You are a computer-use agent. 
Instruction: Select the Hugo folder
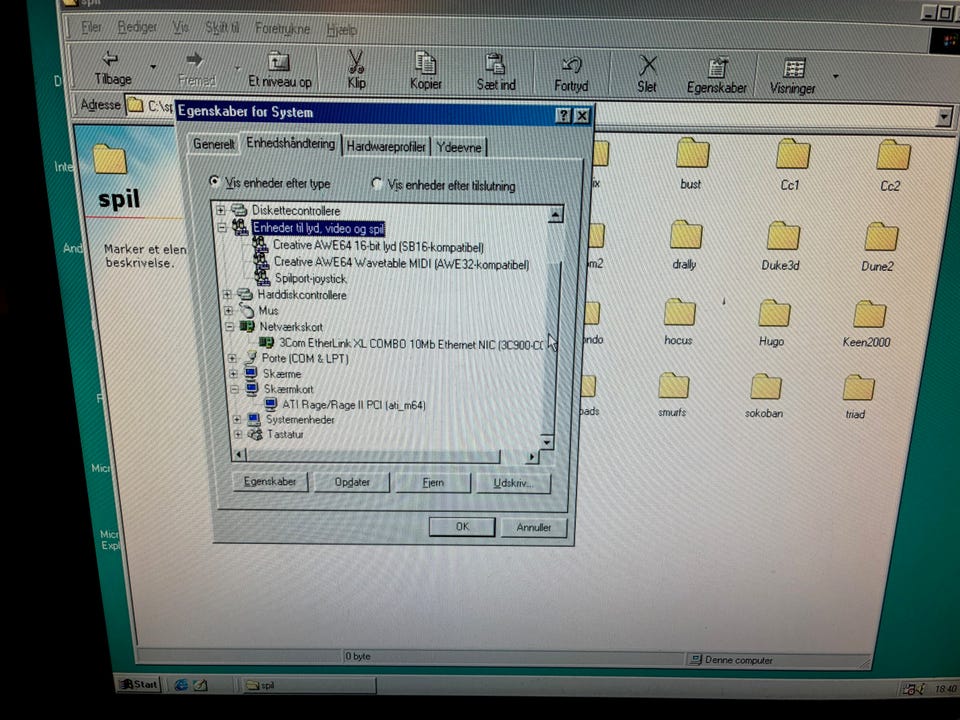(x=773, y=323)
